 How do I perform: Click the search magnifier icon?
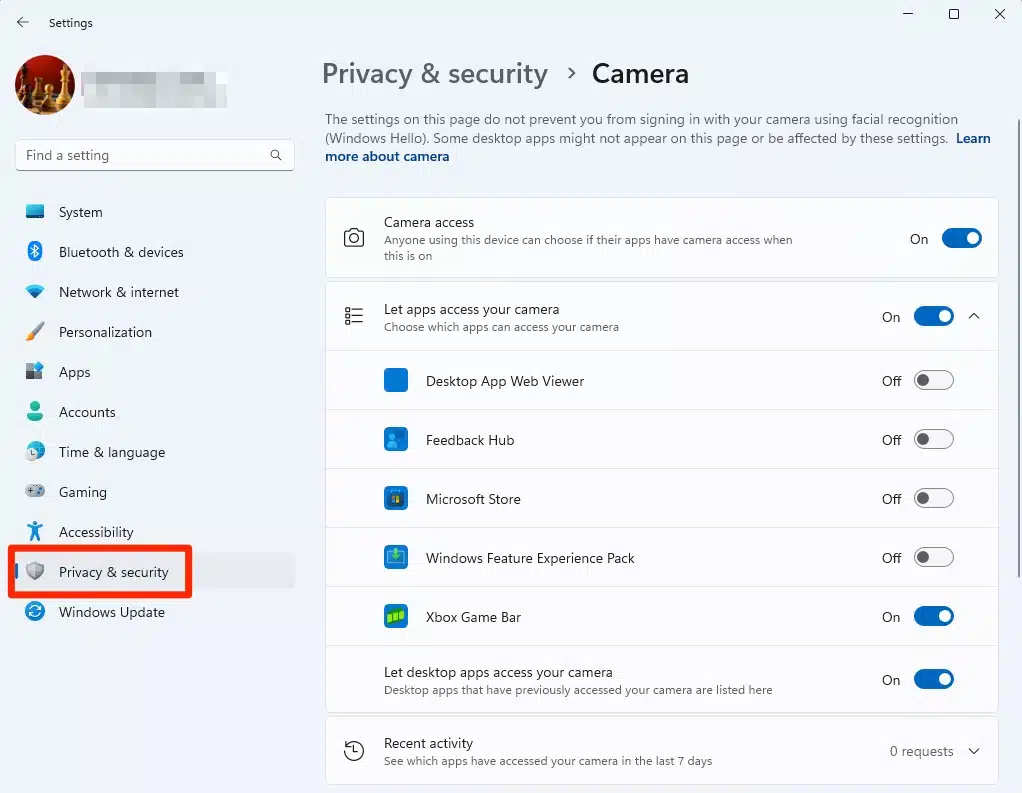click(276, 156)
